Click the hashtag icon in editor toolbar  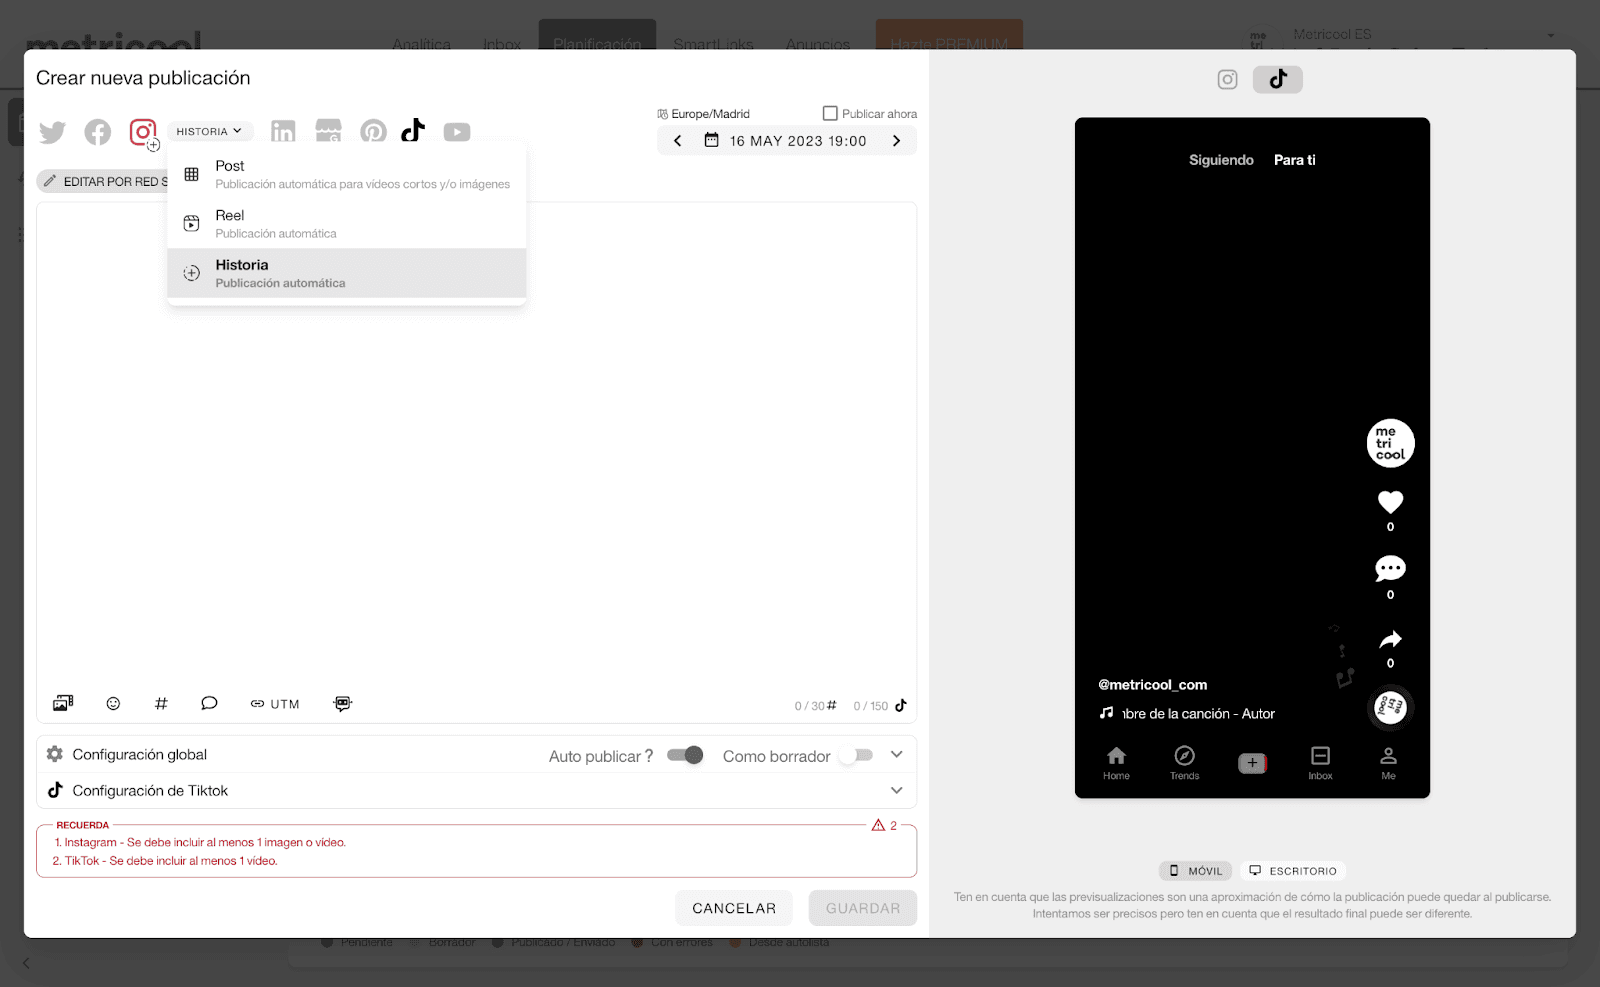coord(161,704)
